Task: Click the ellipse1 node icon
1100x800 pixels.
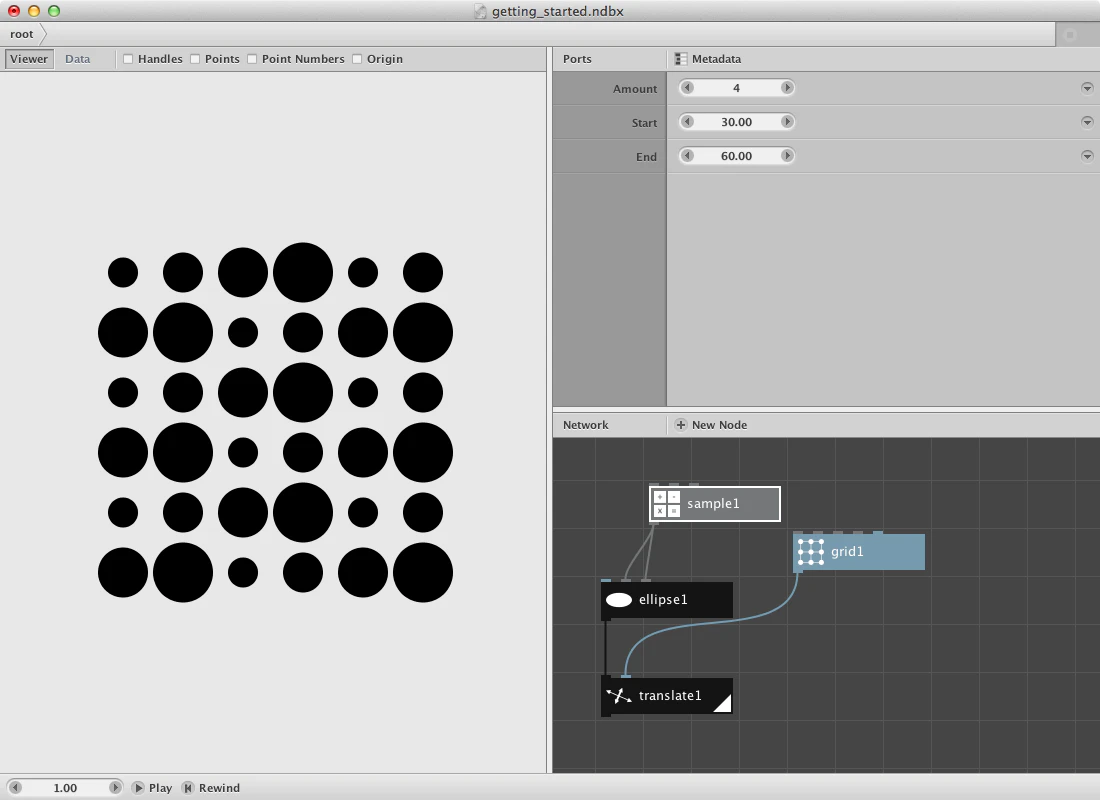Action: (619, 600)
